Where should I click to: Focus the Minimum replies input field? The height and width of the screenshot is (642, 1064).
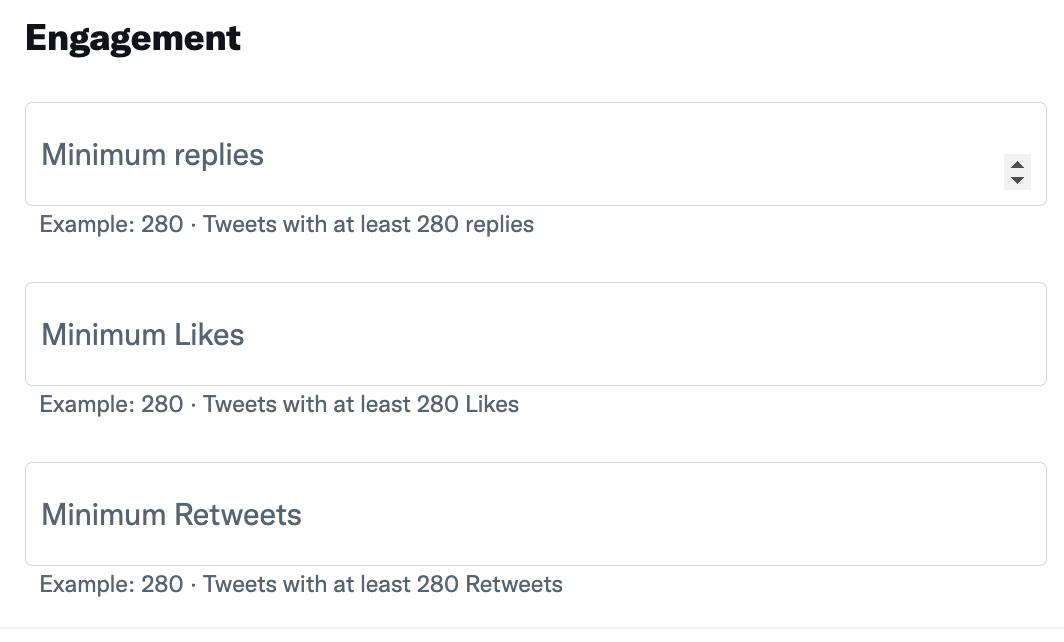(x=500, y=155)
